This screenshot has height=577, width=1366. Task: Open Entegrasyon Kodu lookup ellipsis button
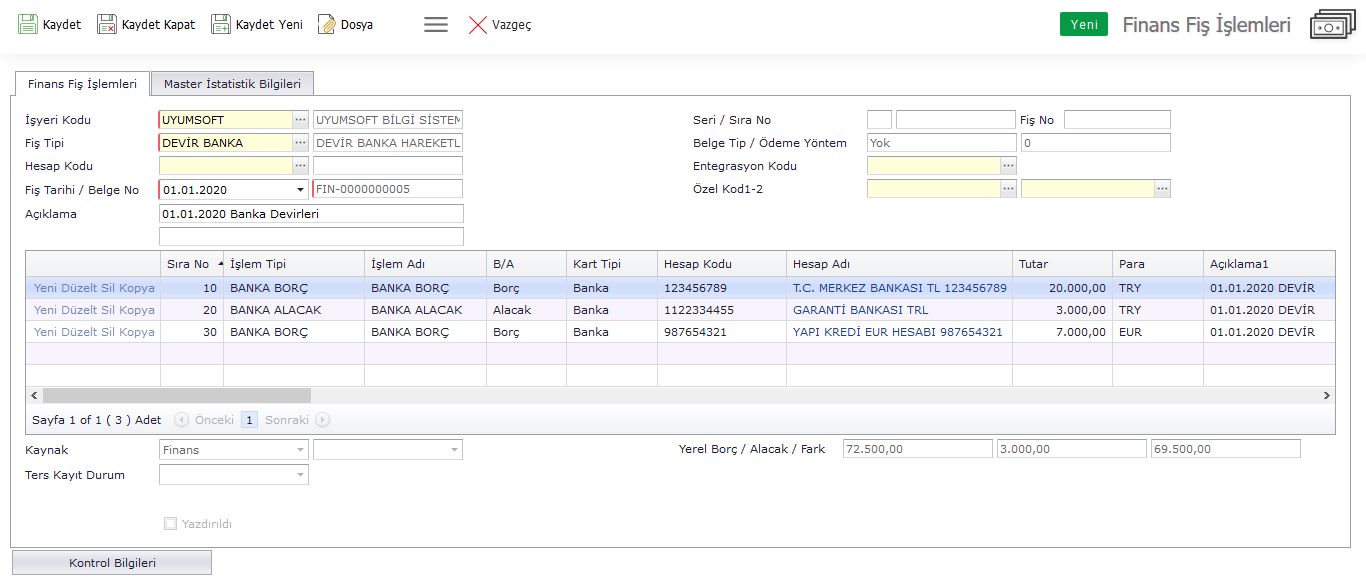tap(1008, 166)
